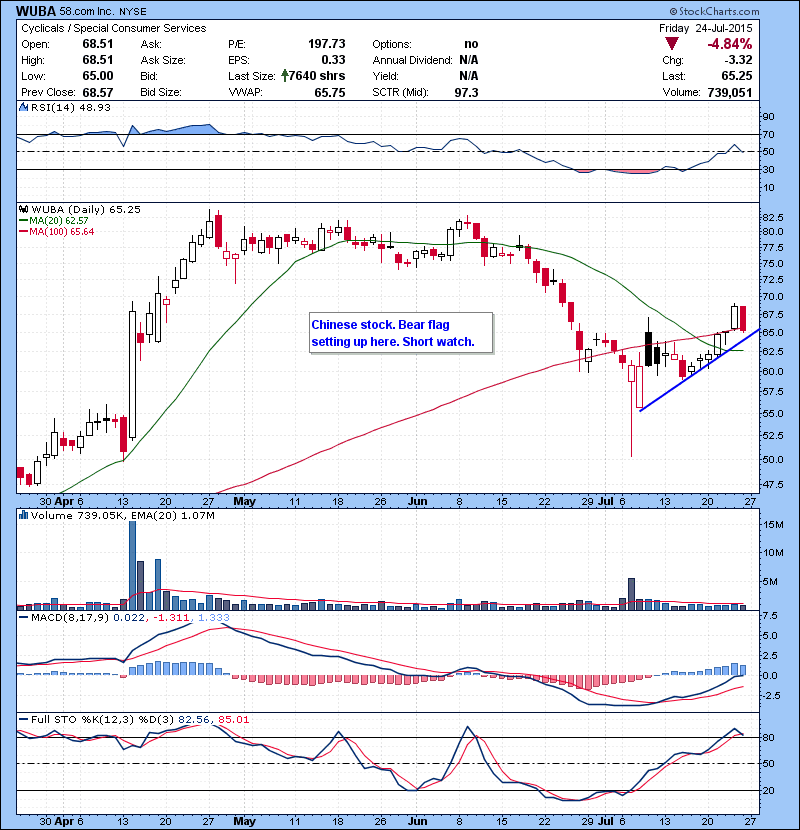Click the WUBA (Daily) 65.25 legend
Screen dimensions: 800x830
click(x=86, y=210)
